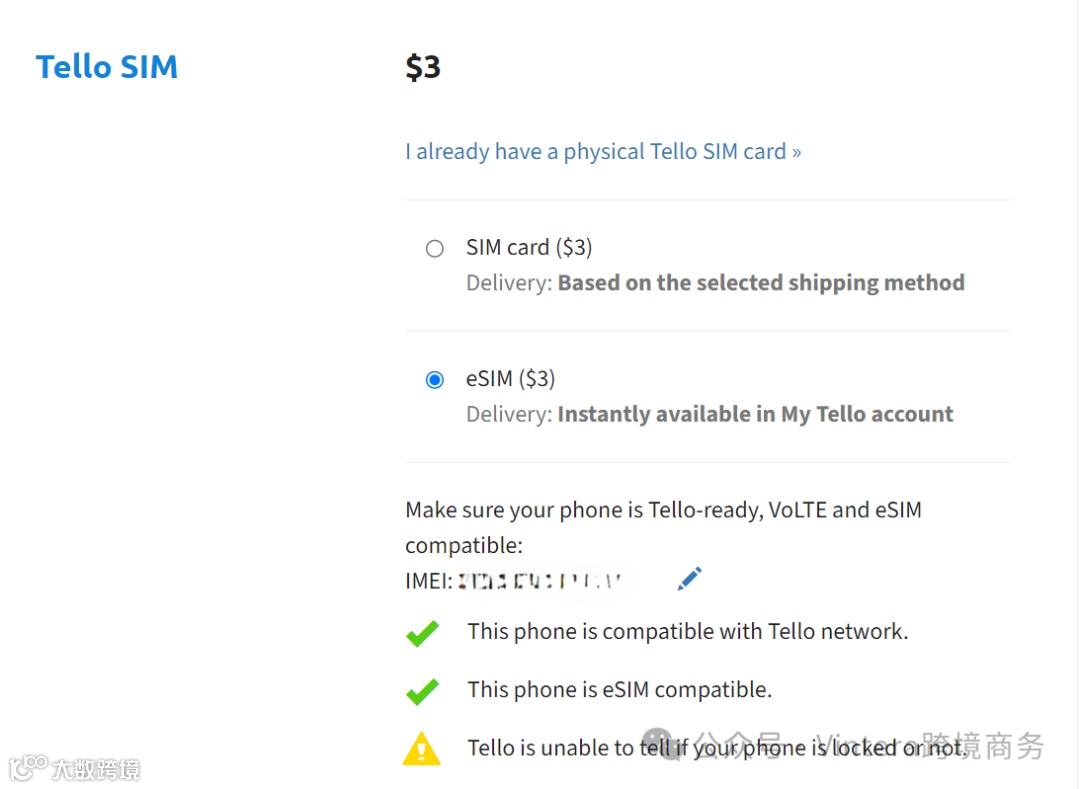Image resolution: width=1080 pixels, height=789 pixels.
Task: Click 'Based on the selected shipping method' text
Action: click(x=761, y=283)
